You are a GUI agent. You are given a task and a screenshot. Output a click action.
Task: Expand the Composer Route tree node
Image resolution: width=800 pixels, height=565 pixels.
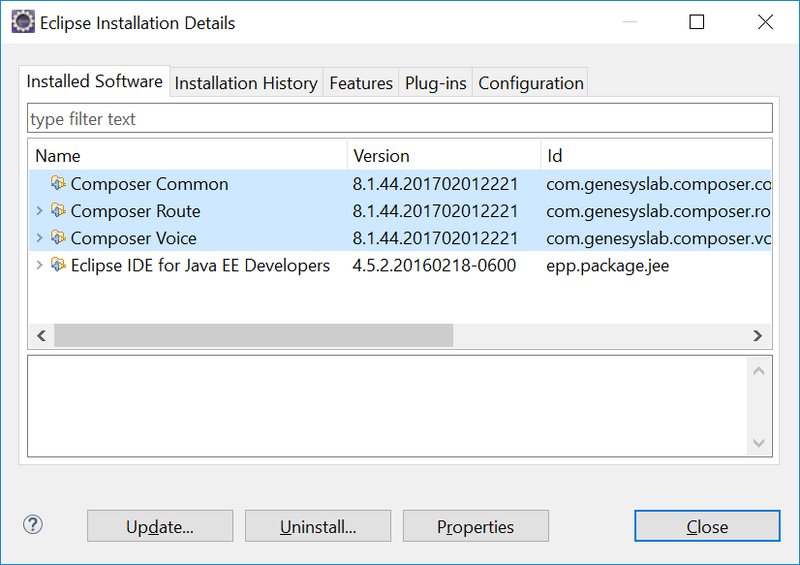pos(40,211)
